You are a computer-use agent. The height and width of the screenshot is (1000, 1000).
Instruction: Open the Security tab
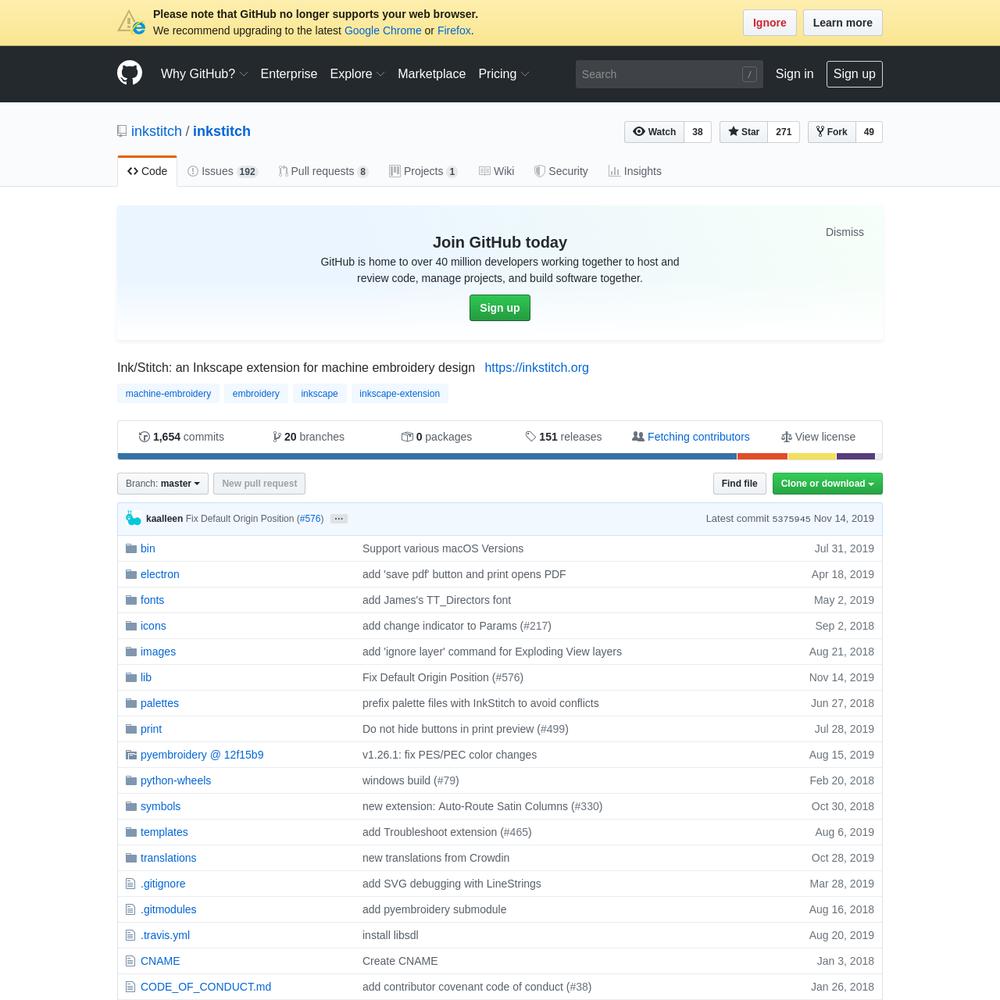point(561,171)
